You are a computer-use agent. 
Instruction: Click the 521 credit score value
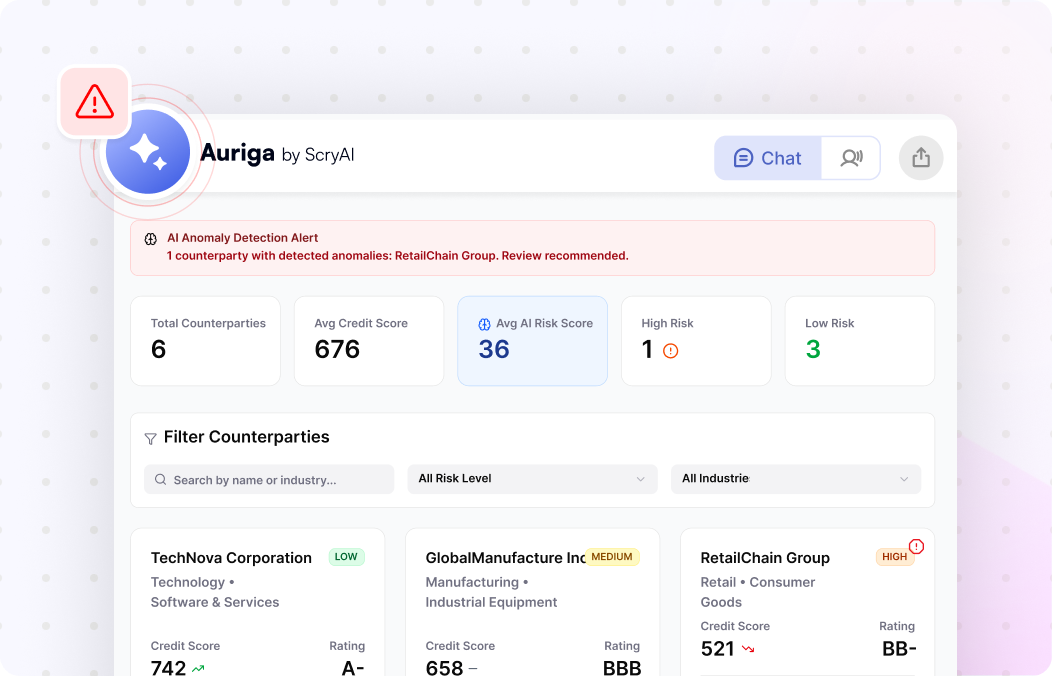point(717,649)
